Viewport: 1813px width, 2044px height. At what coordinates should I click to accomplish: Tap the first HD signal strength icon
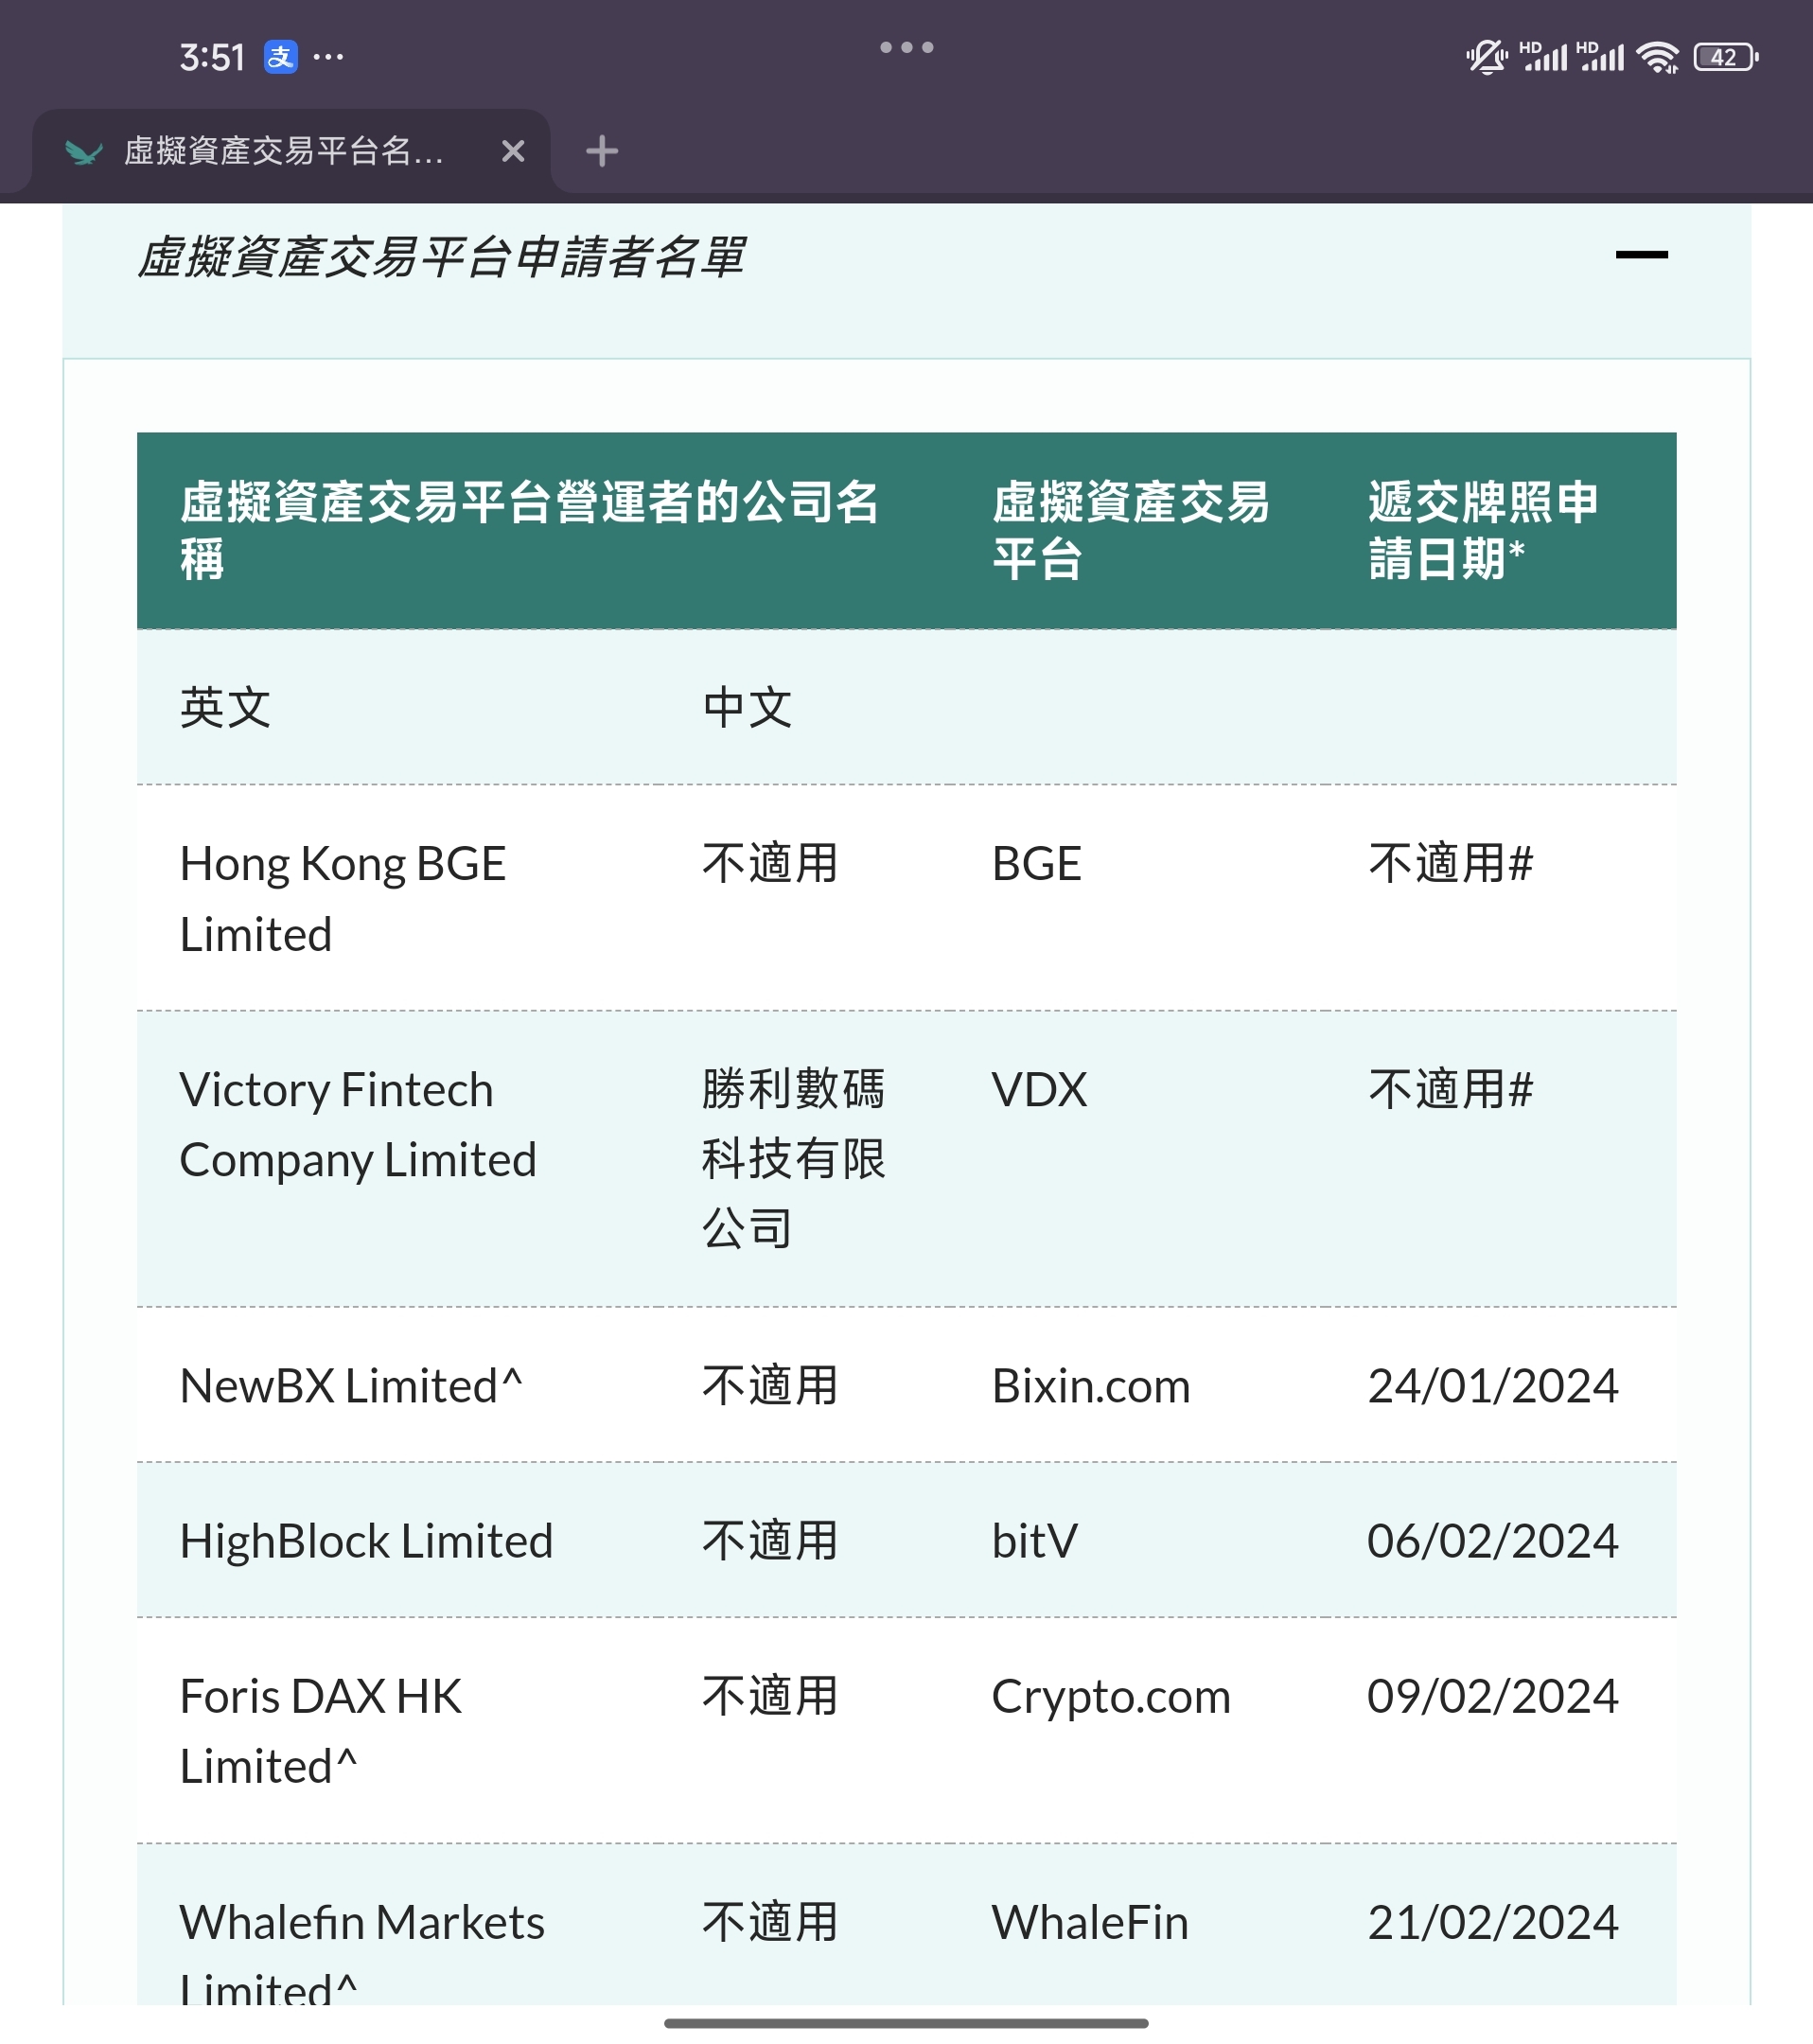coord(1544,56)
